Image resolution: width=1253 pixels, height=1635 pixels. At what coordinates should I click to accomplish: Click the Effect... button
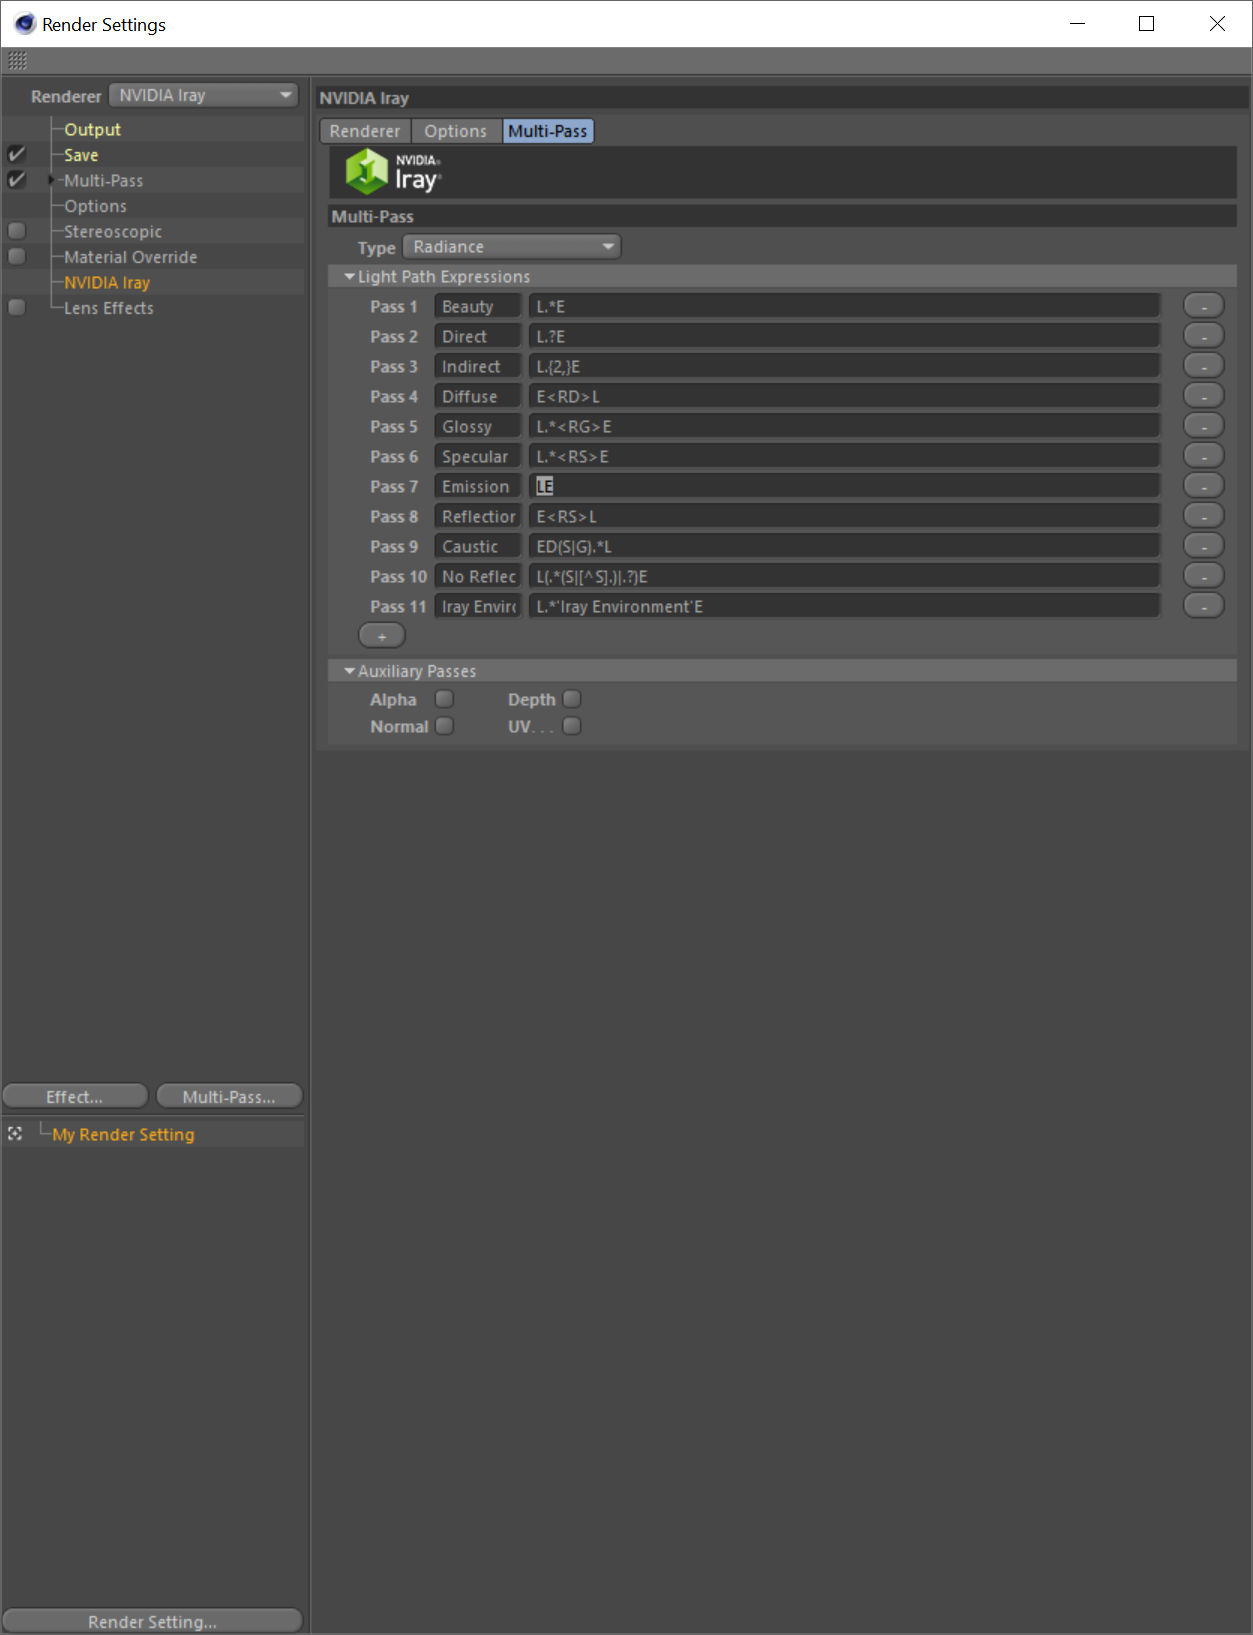click(x=75, y=1097)
